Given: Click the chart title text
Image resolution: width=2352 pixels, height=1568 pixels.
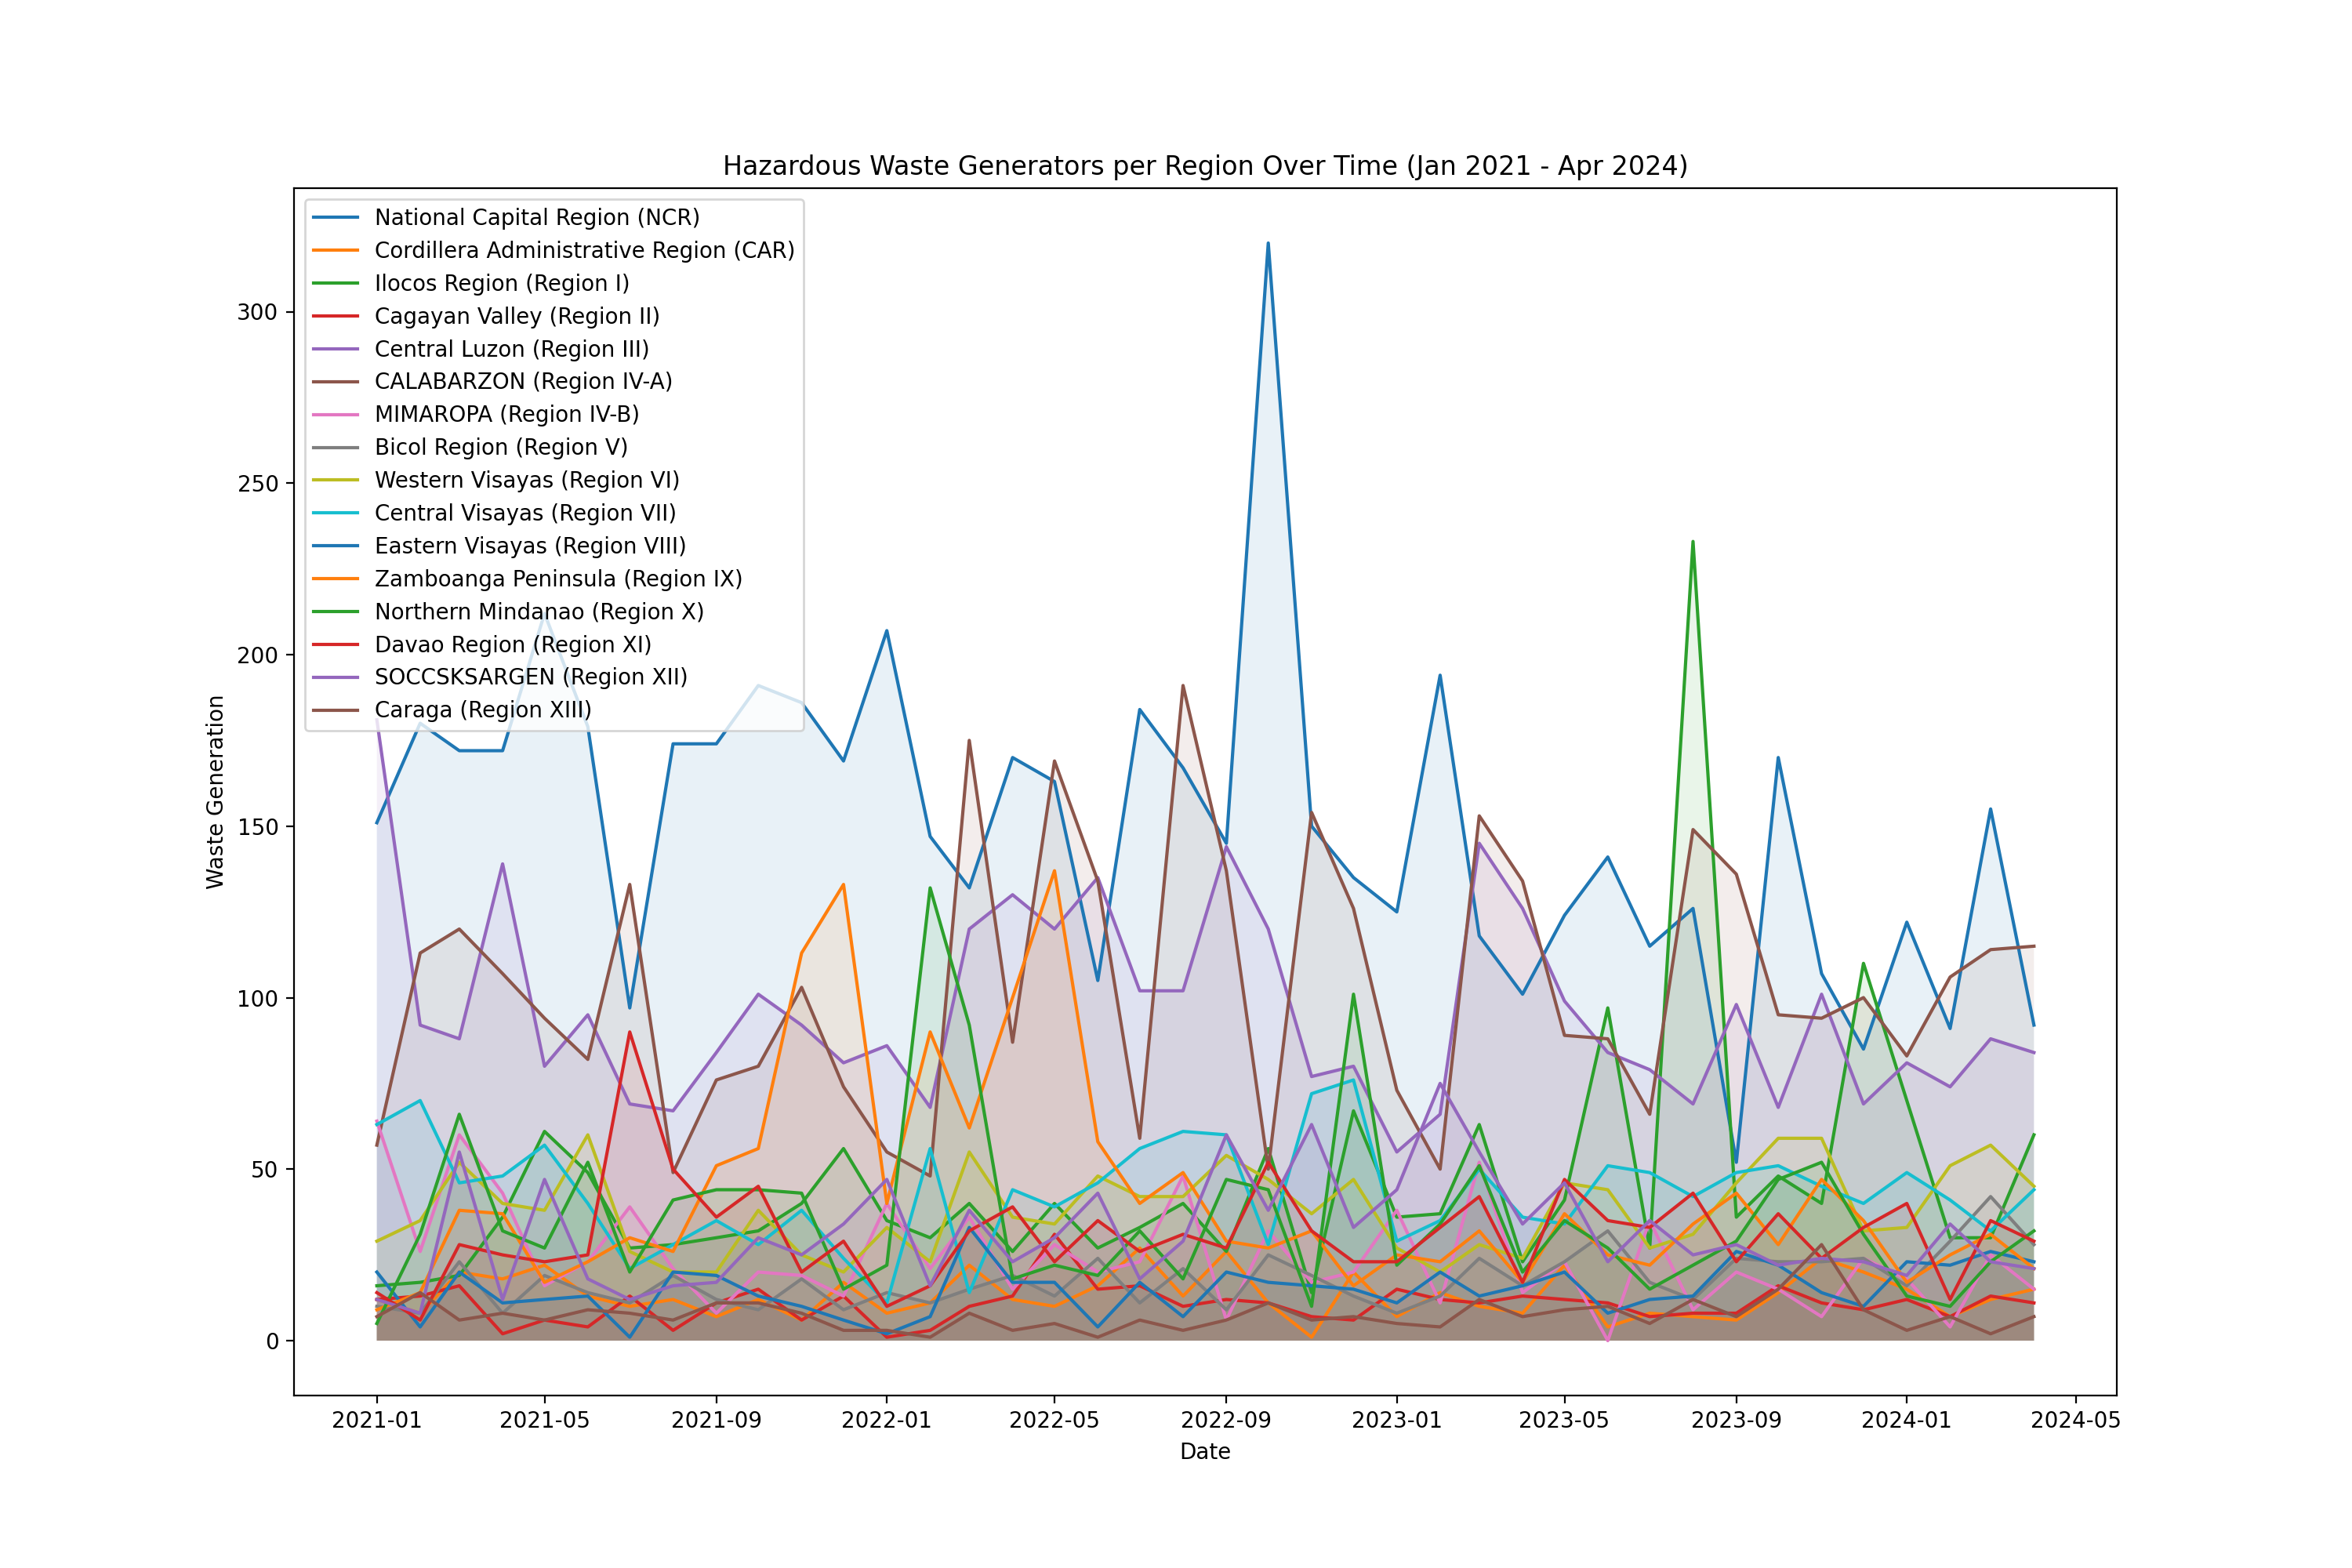Looking at the screenshot, I should 1205,166.
